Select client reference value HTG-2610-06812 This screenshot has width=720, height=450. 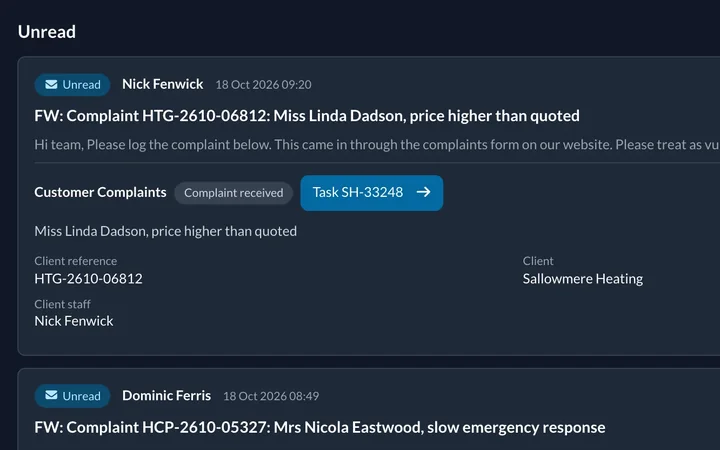[x=88, y=279]
